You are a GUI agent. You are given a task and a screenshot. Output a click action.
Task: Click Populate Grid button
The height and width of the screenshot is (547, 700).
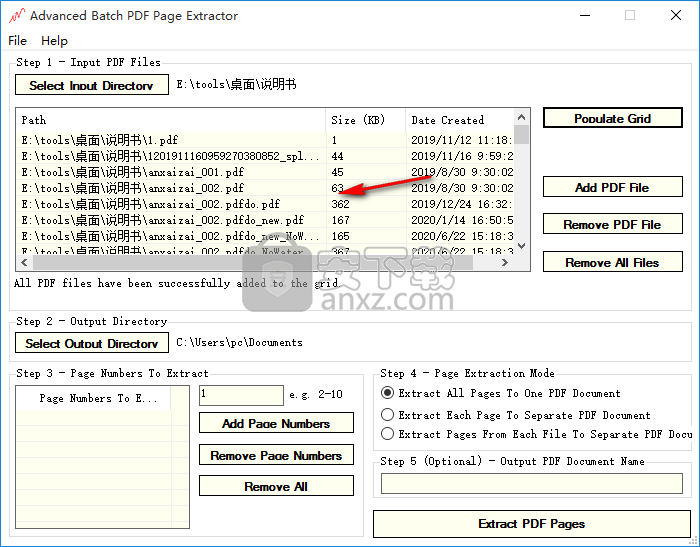pyautogui.click(x=612, y=118)
